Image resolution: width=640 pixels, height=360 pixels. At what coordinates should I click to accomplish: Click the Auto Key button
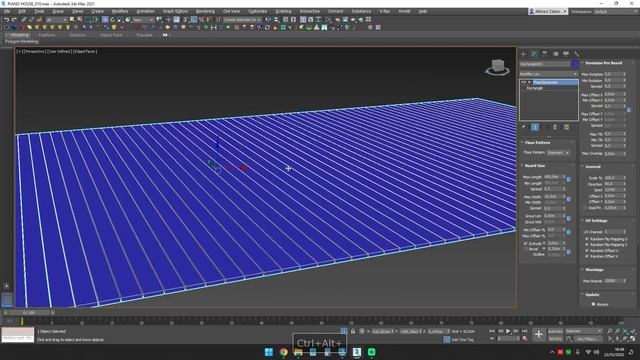556,331
